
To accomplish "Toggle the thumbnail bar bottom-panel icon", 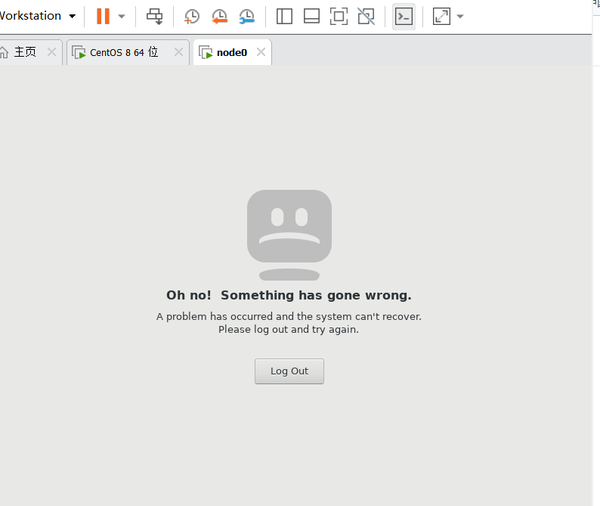I will point(311,16).
